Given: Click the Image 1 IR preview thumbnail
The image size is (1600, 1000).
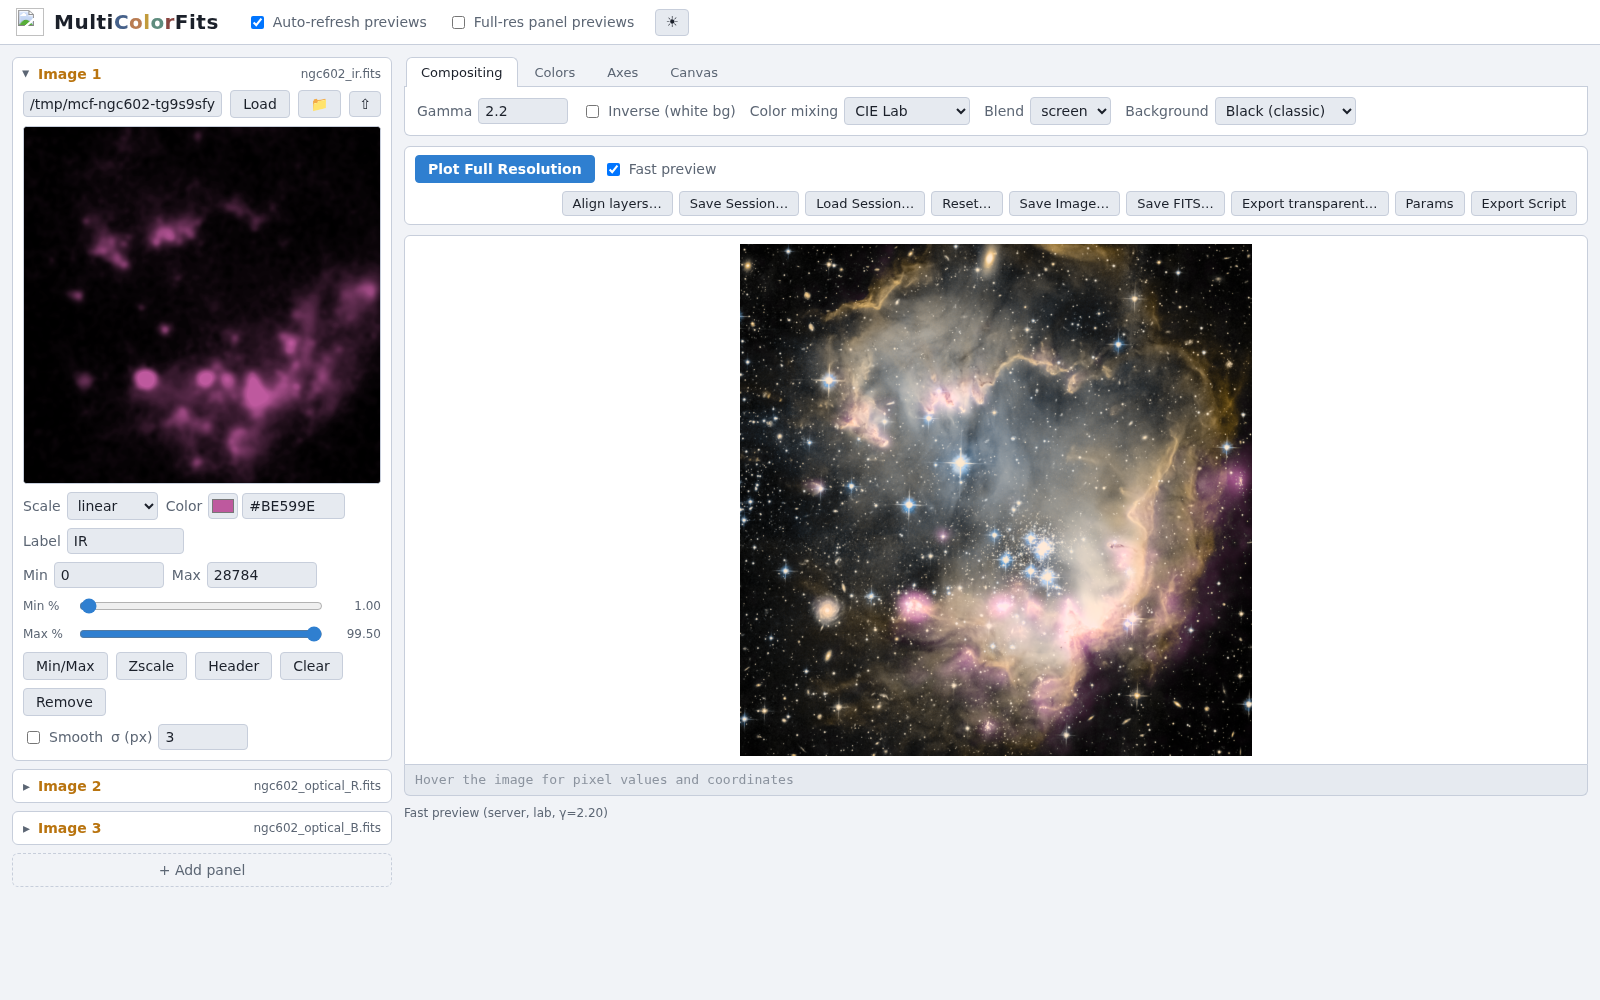Looking at the screenshot, I should click(x=202, y=305).
